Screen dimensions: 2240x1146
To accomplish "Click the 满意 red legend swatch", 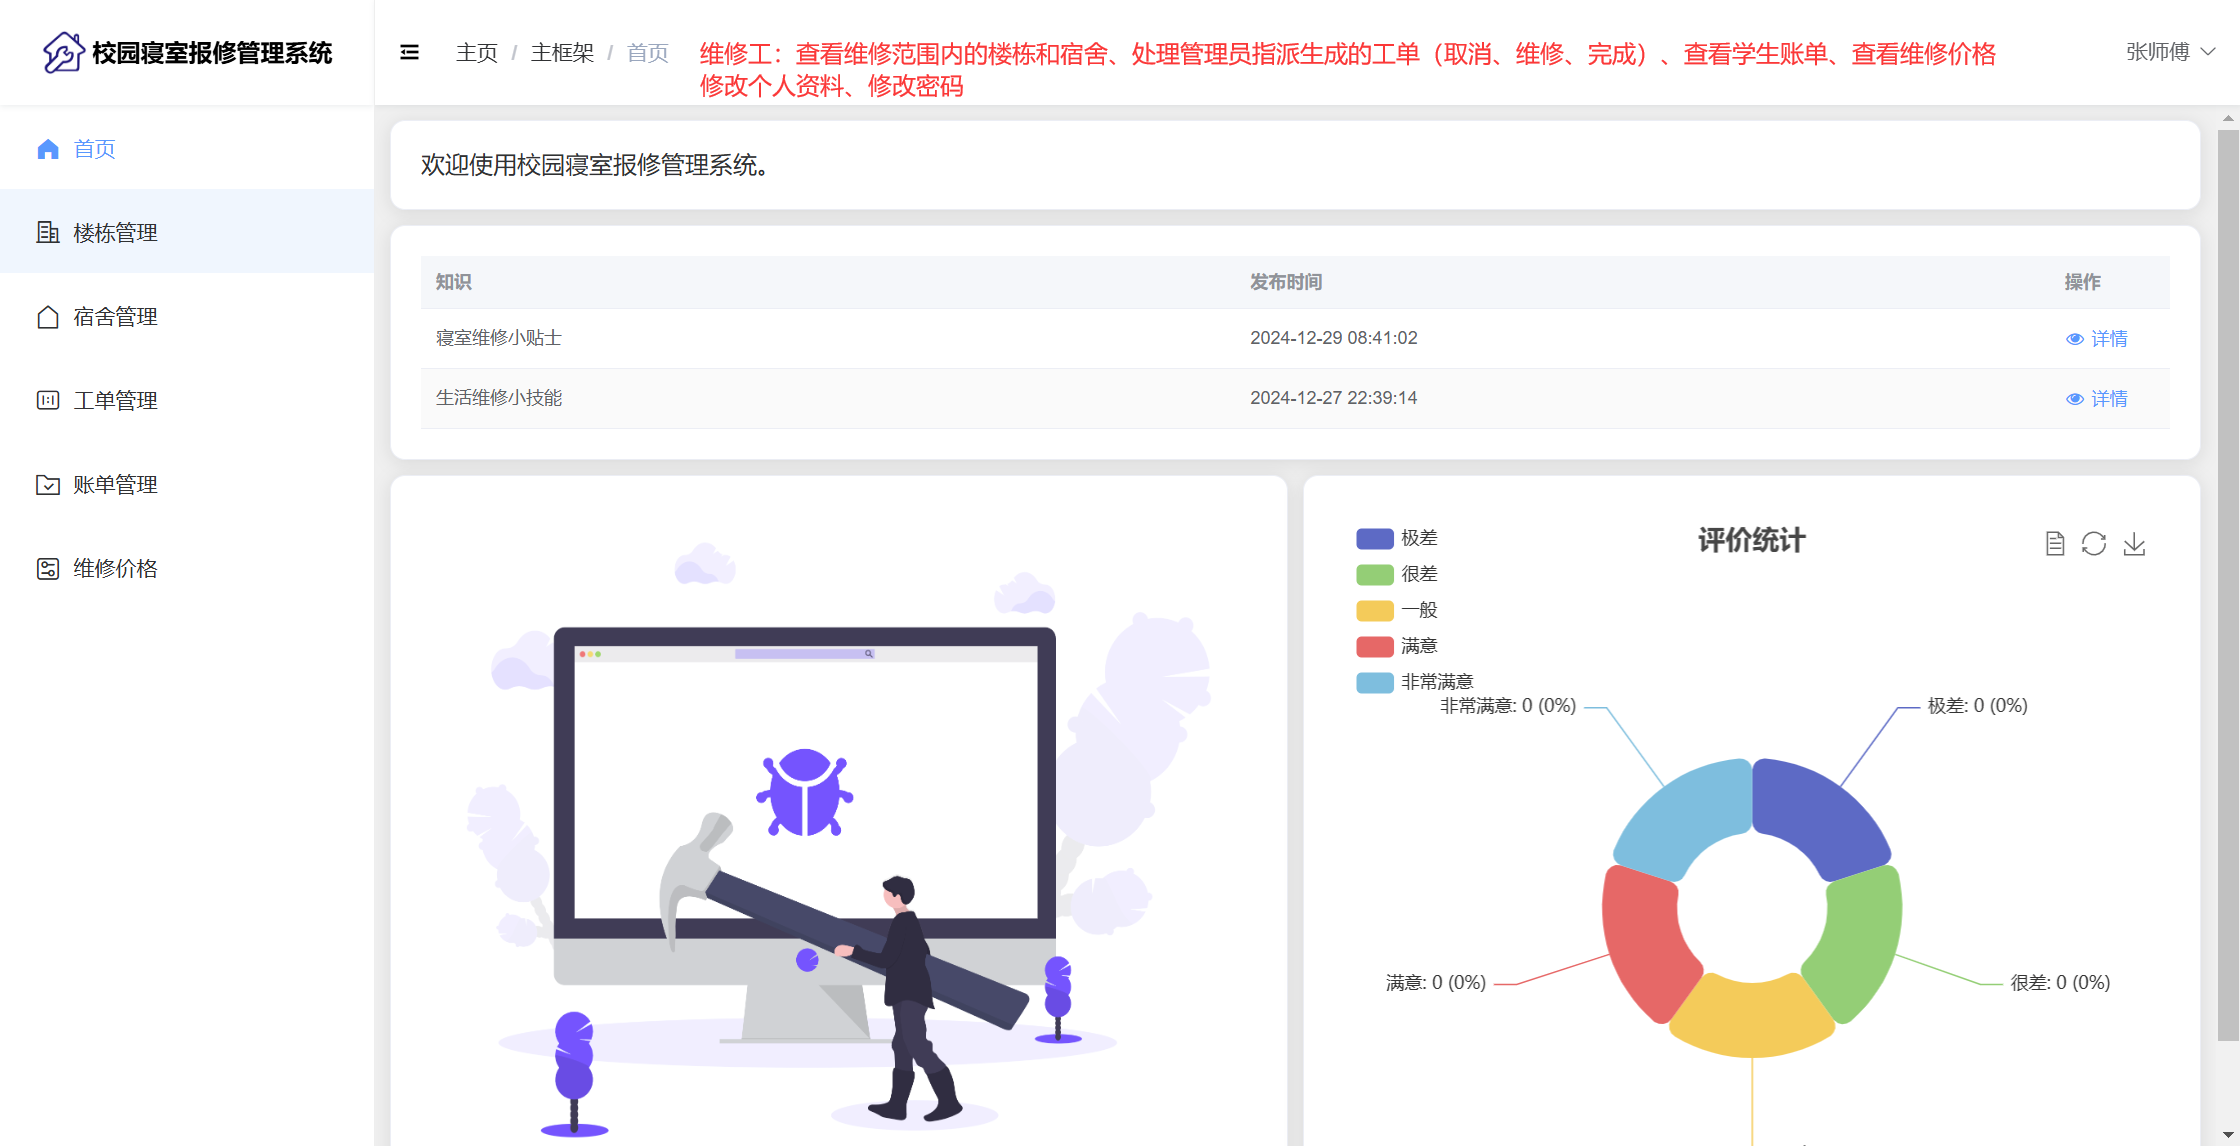I will pyautogui.click(x=1374, y=646).
